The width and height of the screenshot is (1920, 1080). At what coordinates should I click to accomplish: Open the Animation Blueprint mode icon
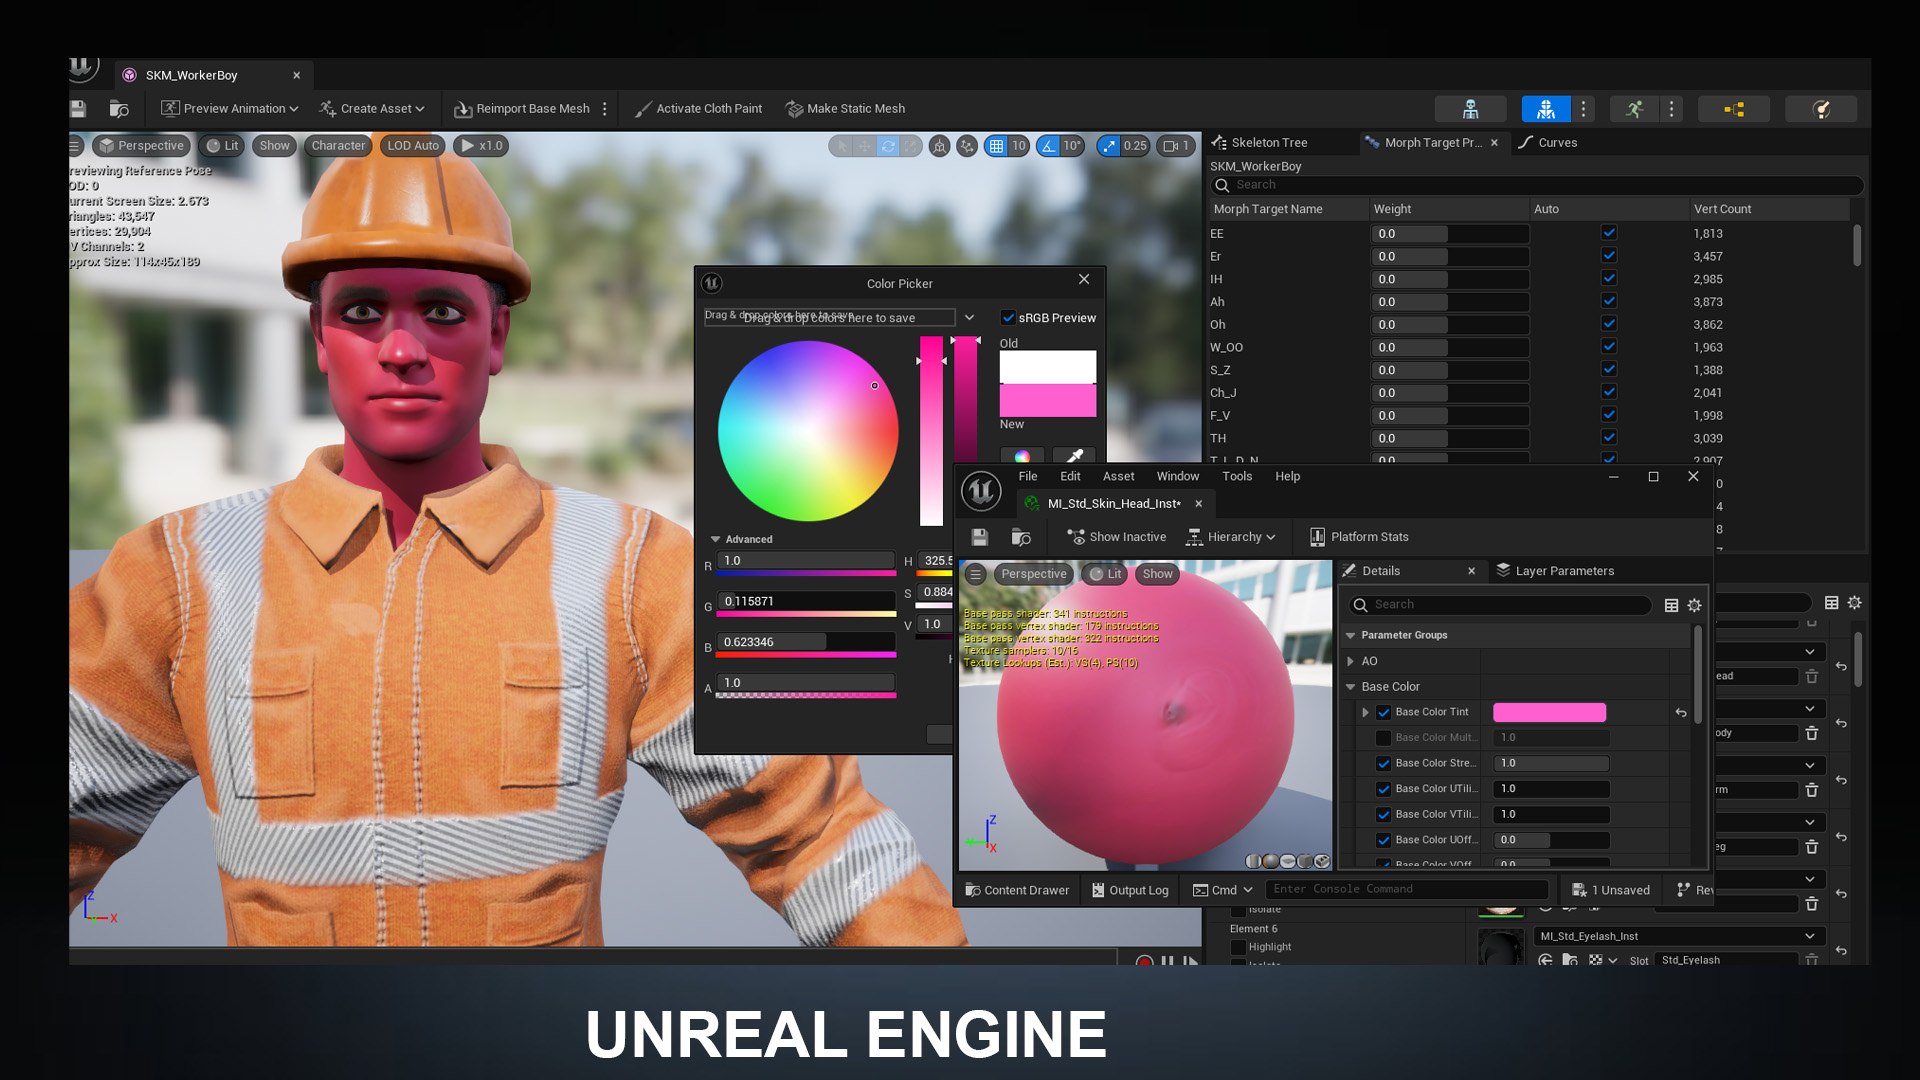coord(1734,109)
